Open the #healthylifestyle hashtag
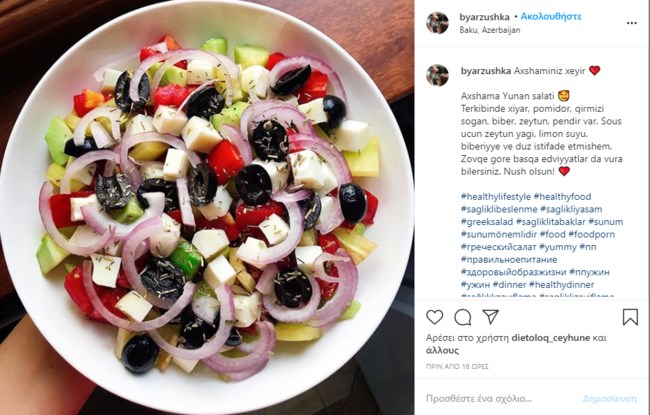Viewport: 650px width, 415px height. coord(496,197)
